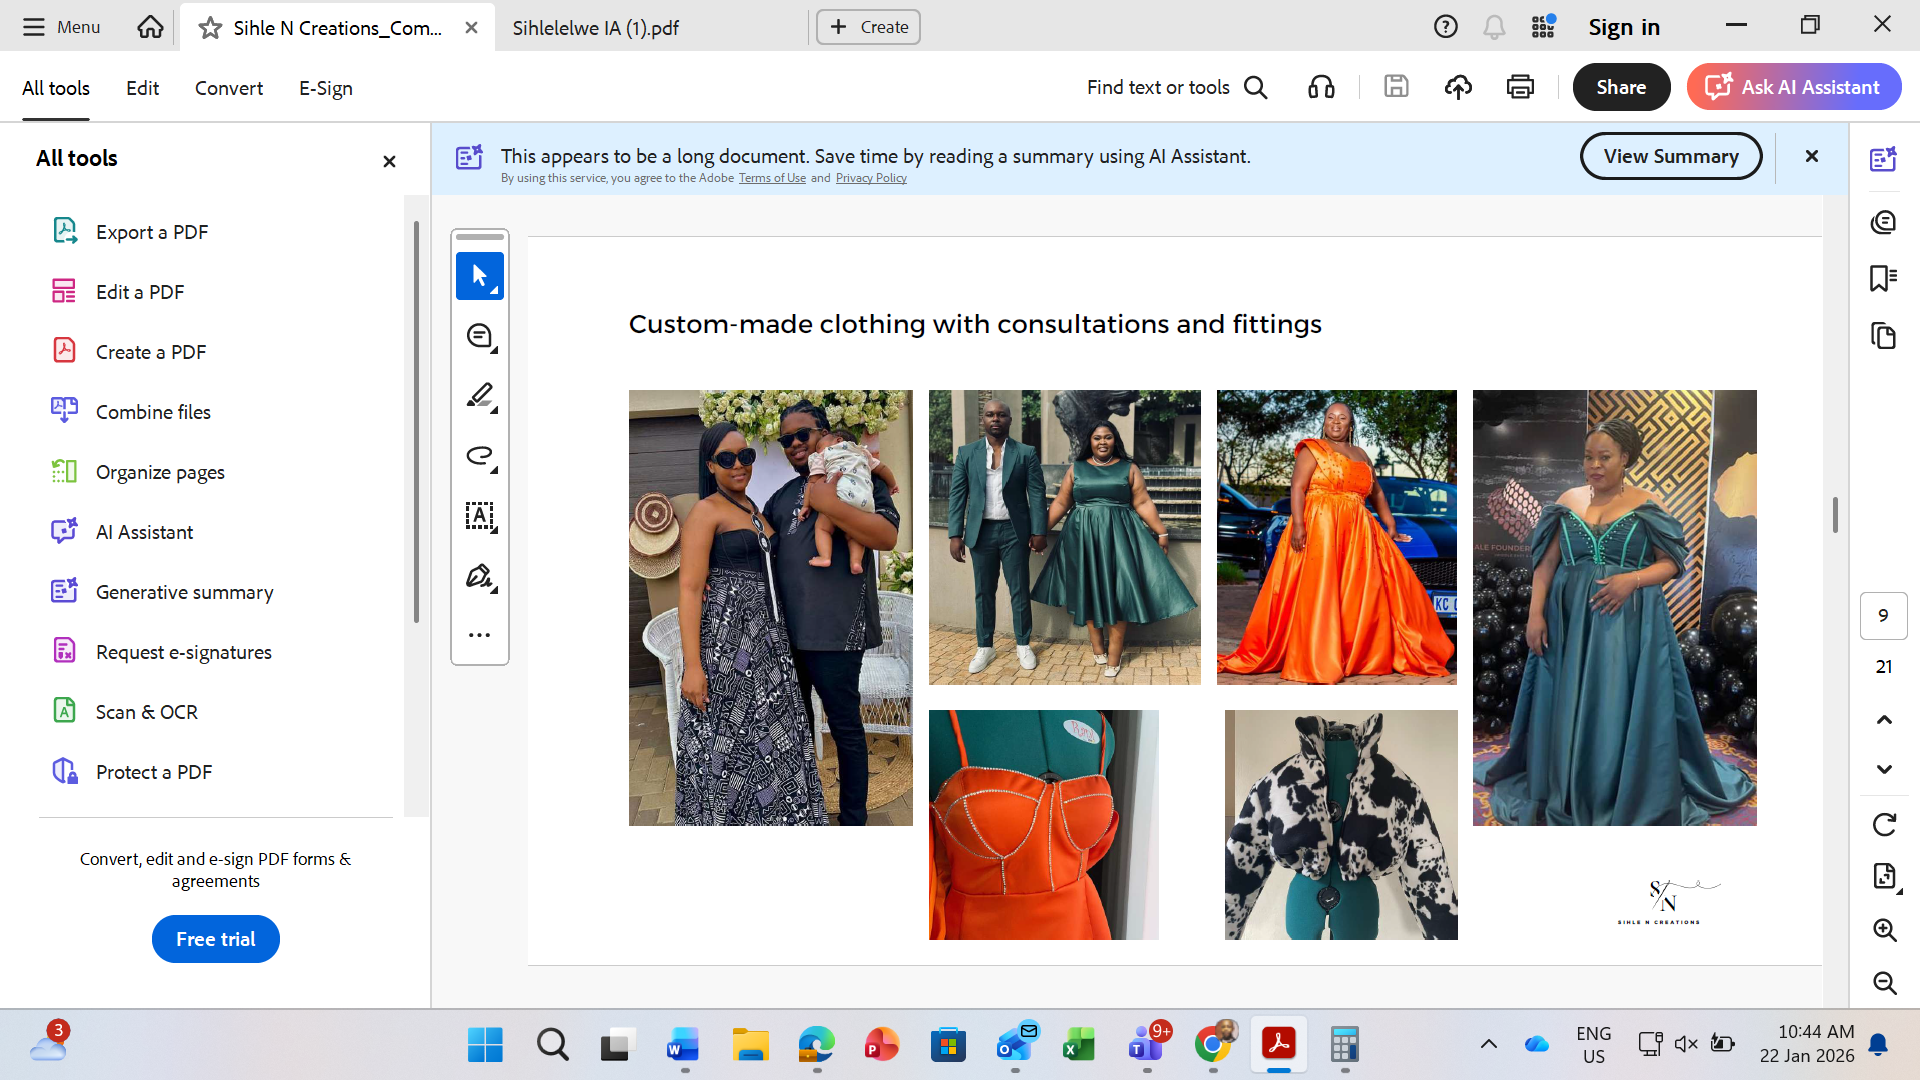Select the highlighter pen tool
Screen dimensions: 1920x1080
tap(479, 396)
